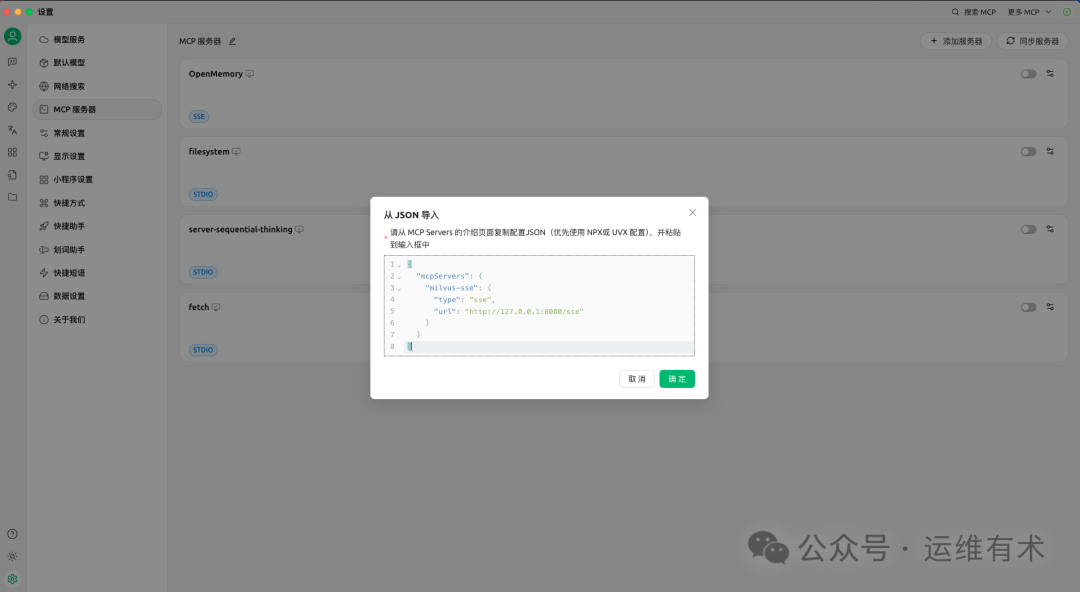
Task: Open the mini apps grid icon in sidebar
Action: pyautogui.click(x=12, y=152)
